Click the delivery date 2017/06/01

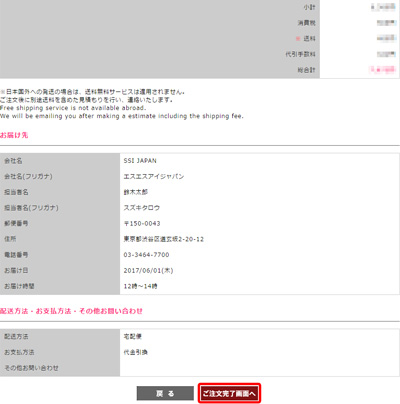tap(148, 270)
